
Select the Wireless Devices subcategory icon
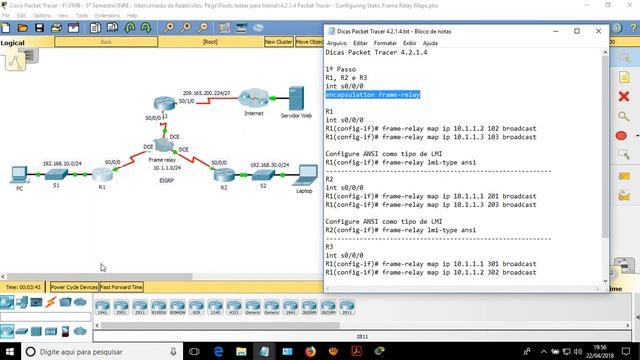51,331
